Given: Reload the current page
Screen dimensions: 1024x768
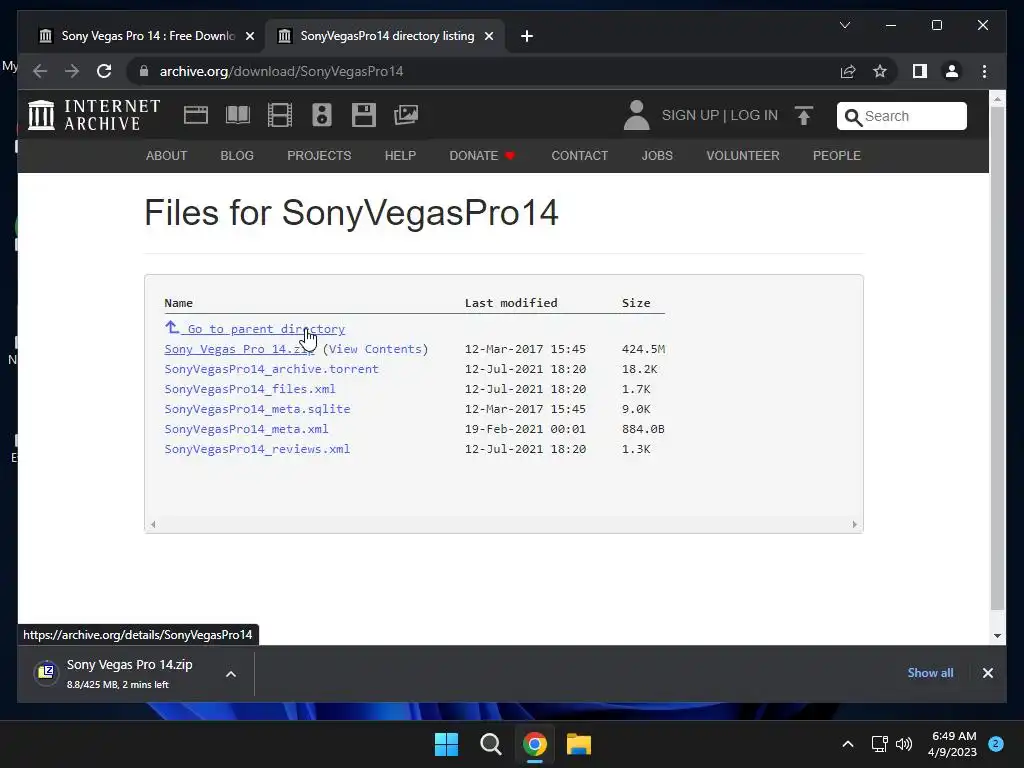Looking at the screenshot, I should 104,71.
